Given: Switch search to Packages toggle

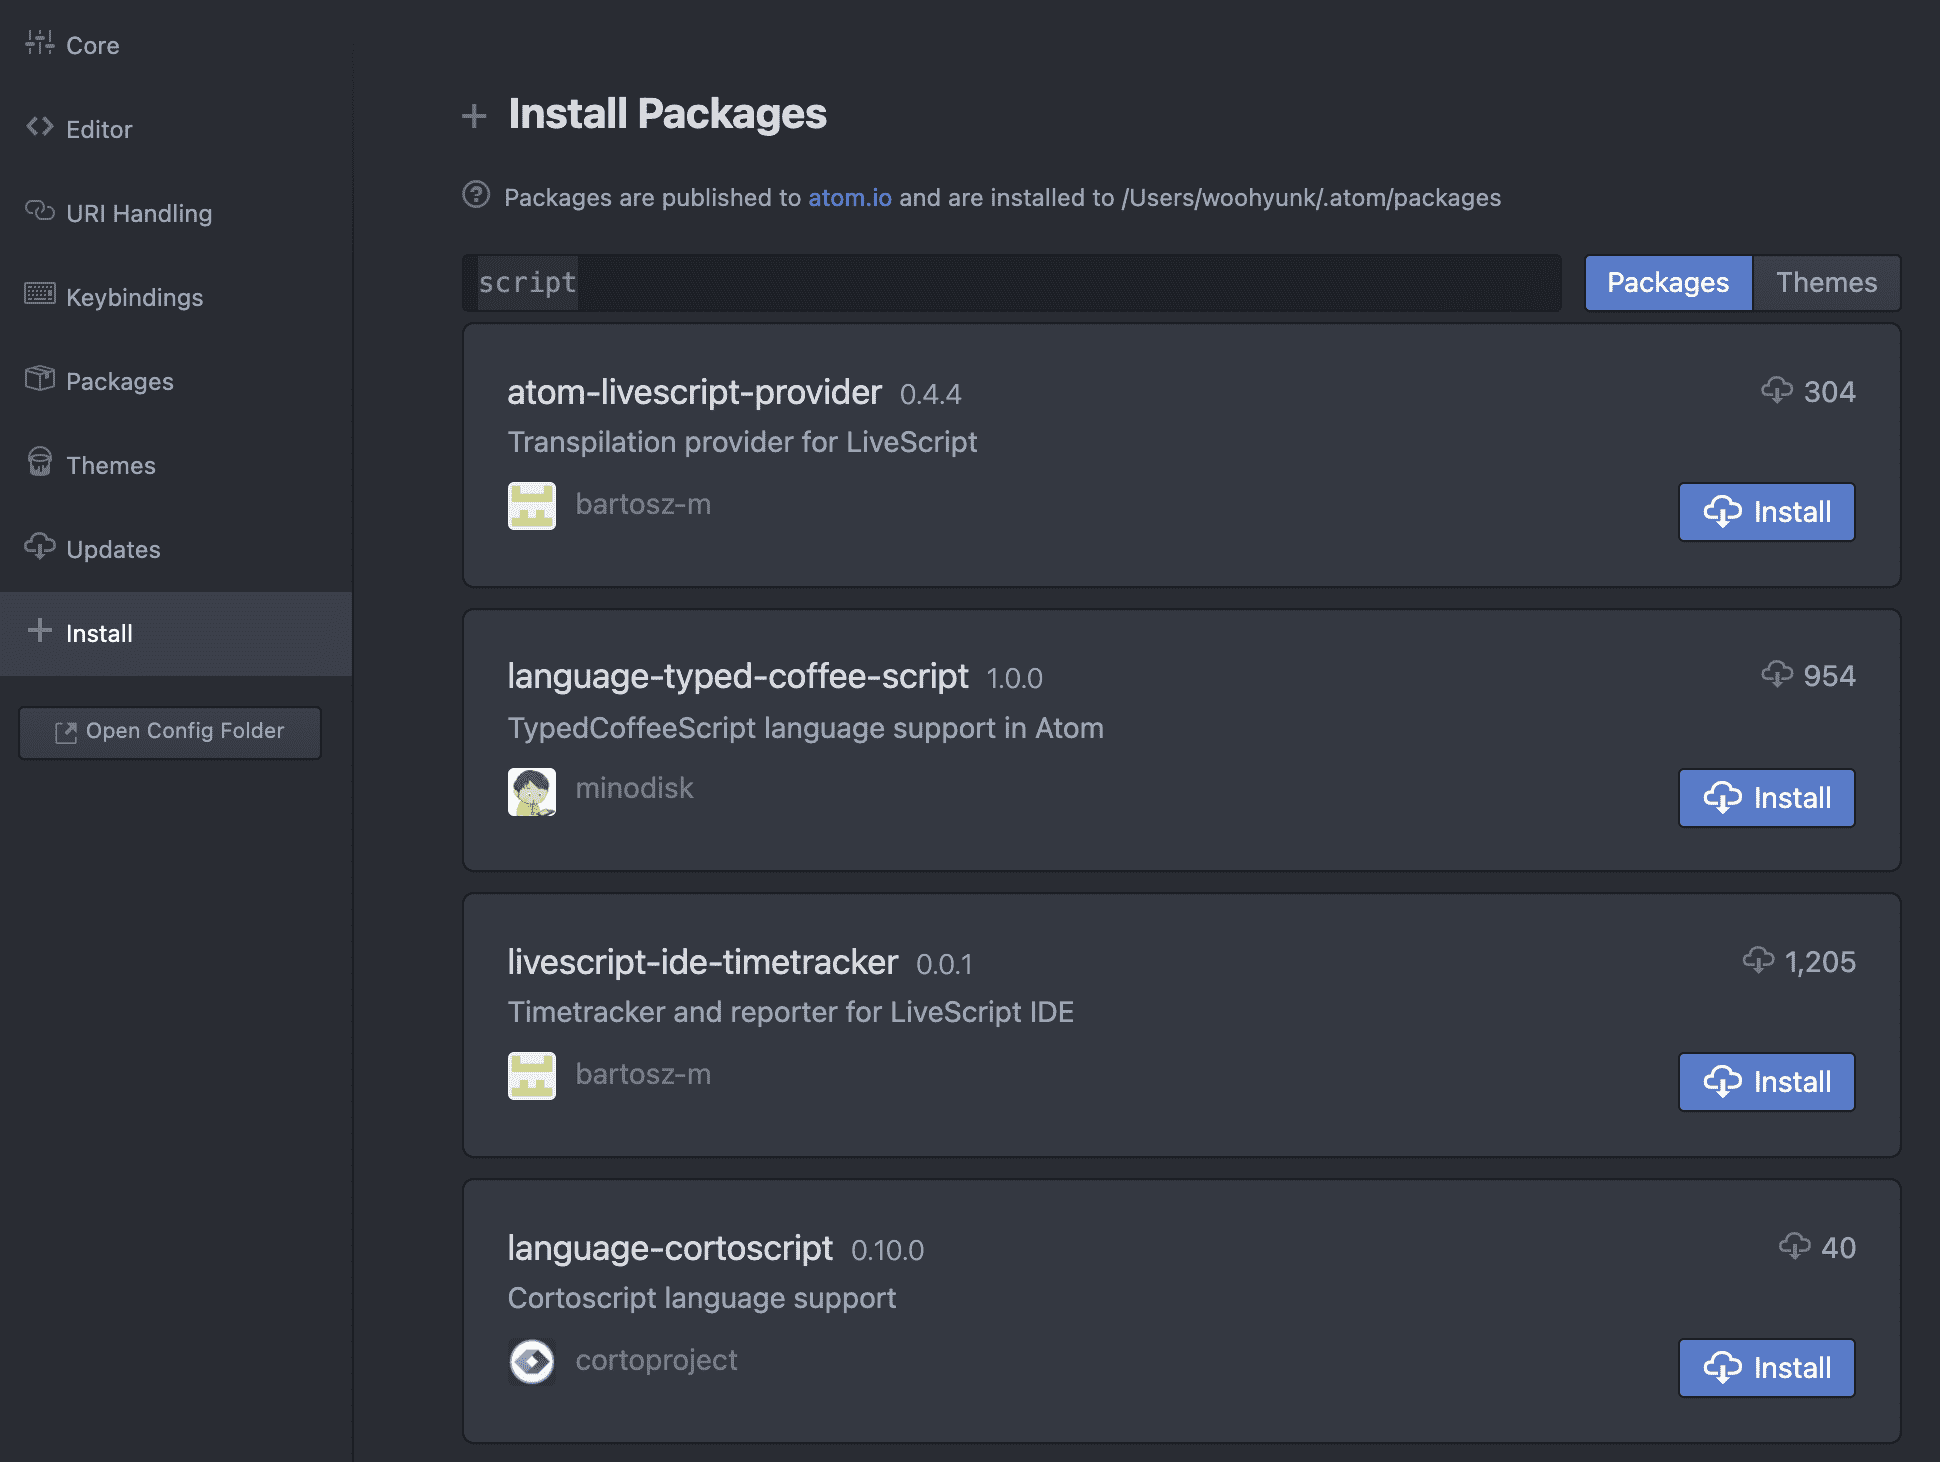Looking at the screenshot, I should pyautogui.click(x=1668, y=283).
